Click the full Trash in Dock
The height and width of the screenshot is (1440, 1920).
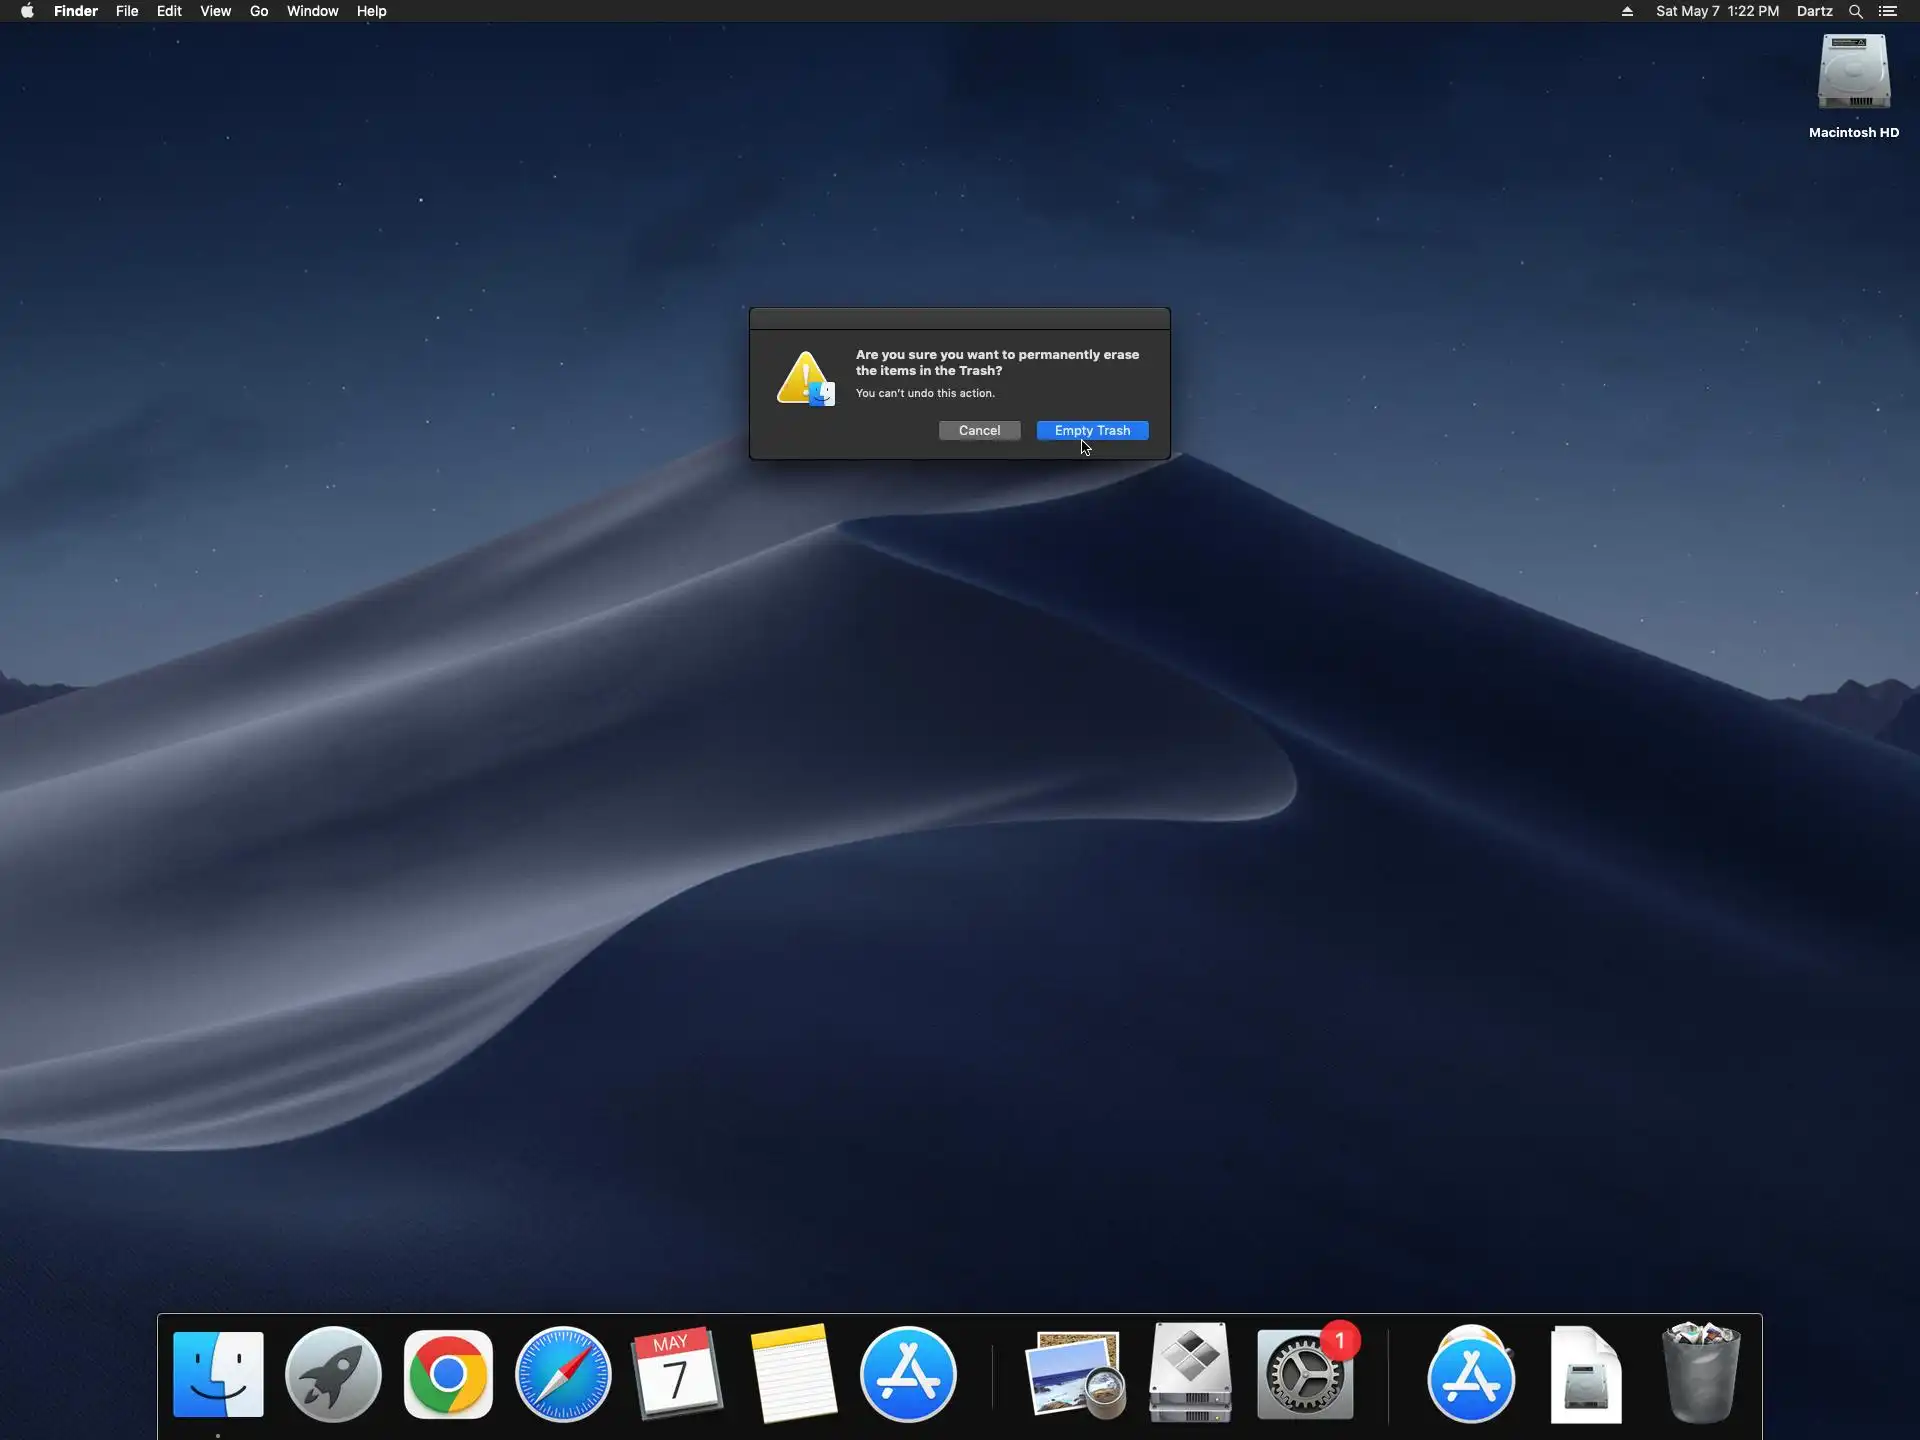coord(1700,1374)
